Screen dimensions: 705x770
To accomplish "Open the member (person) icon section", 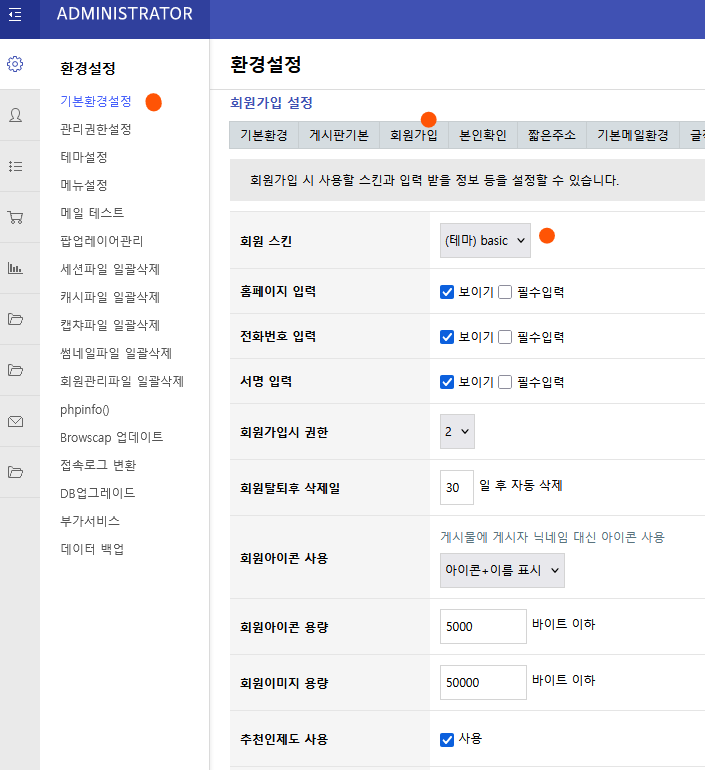I will tap(15, 115).
